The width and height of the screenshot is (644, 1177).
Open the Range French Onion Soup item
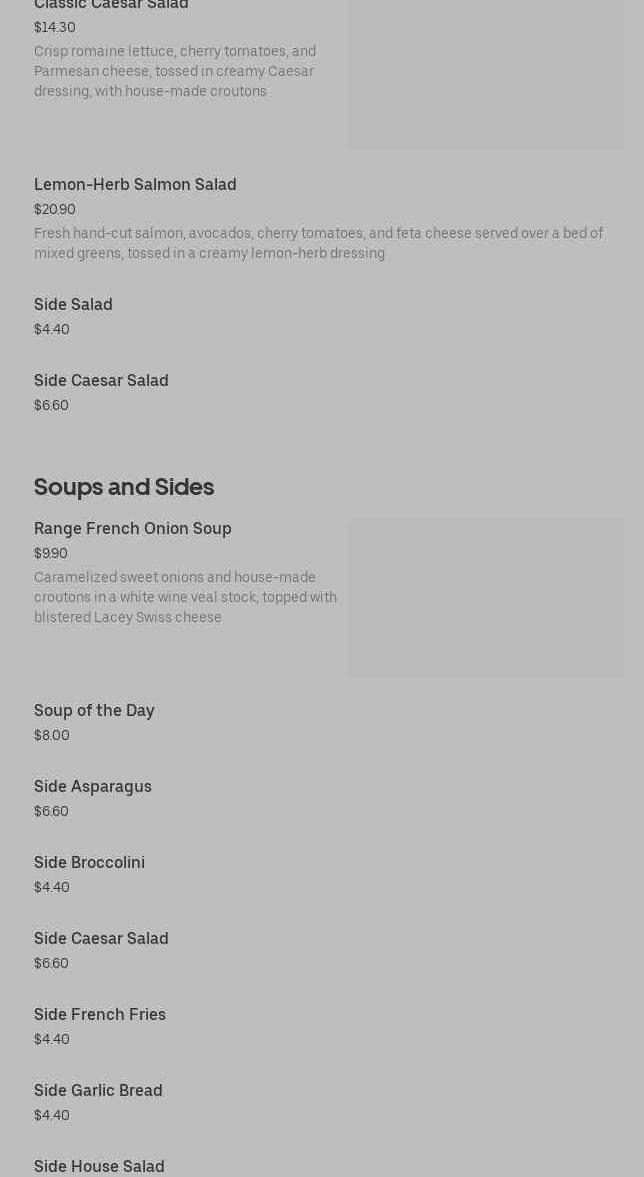pyautogui.click(x=133, y=529)
